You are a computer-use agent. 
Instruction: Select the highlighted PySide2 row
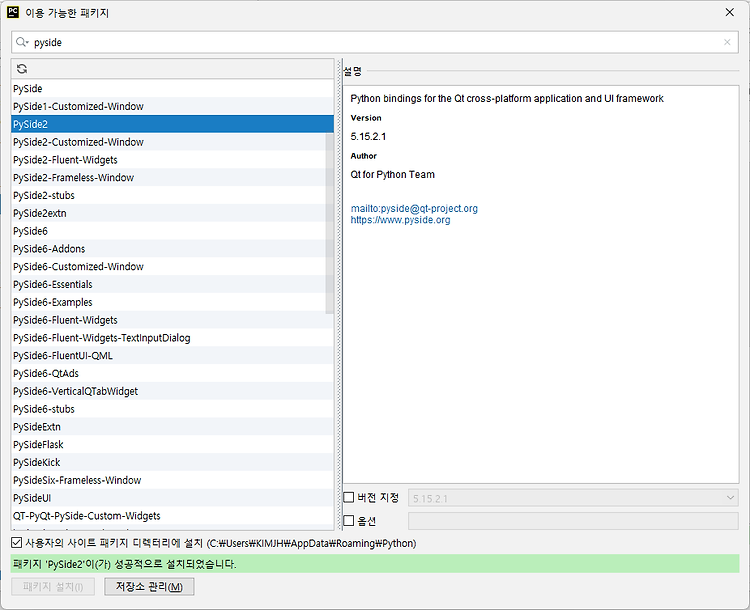click(172, 124)
